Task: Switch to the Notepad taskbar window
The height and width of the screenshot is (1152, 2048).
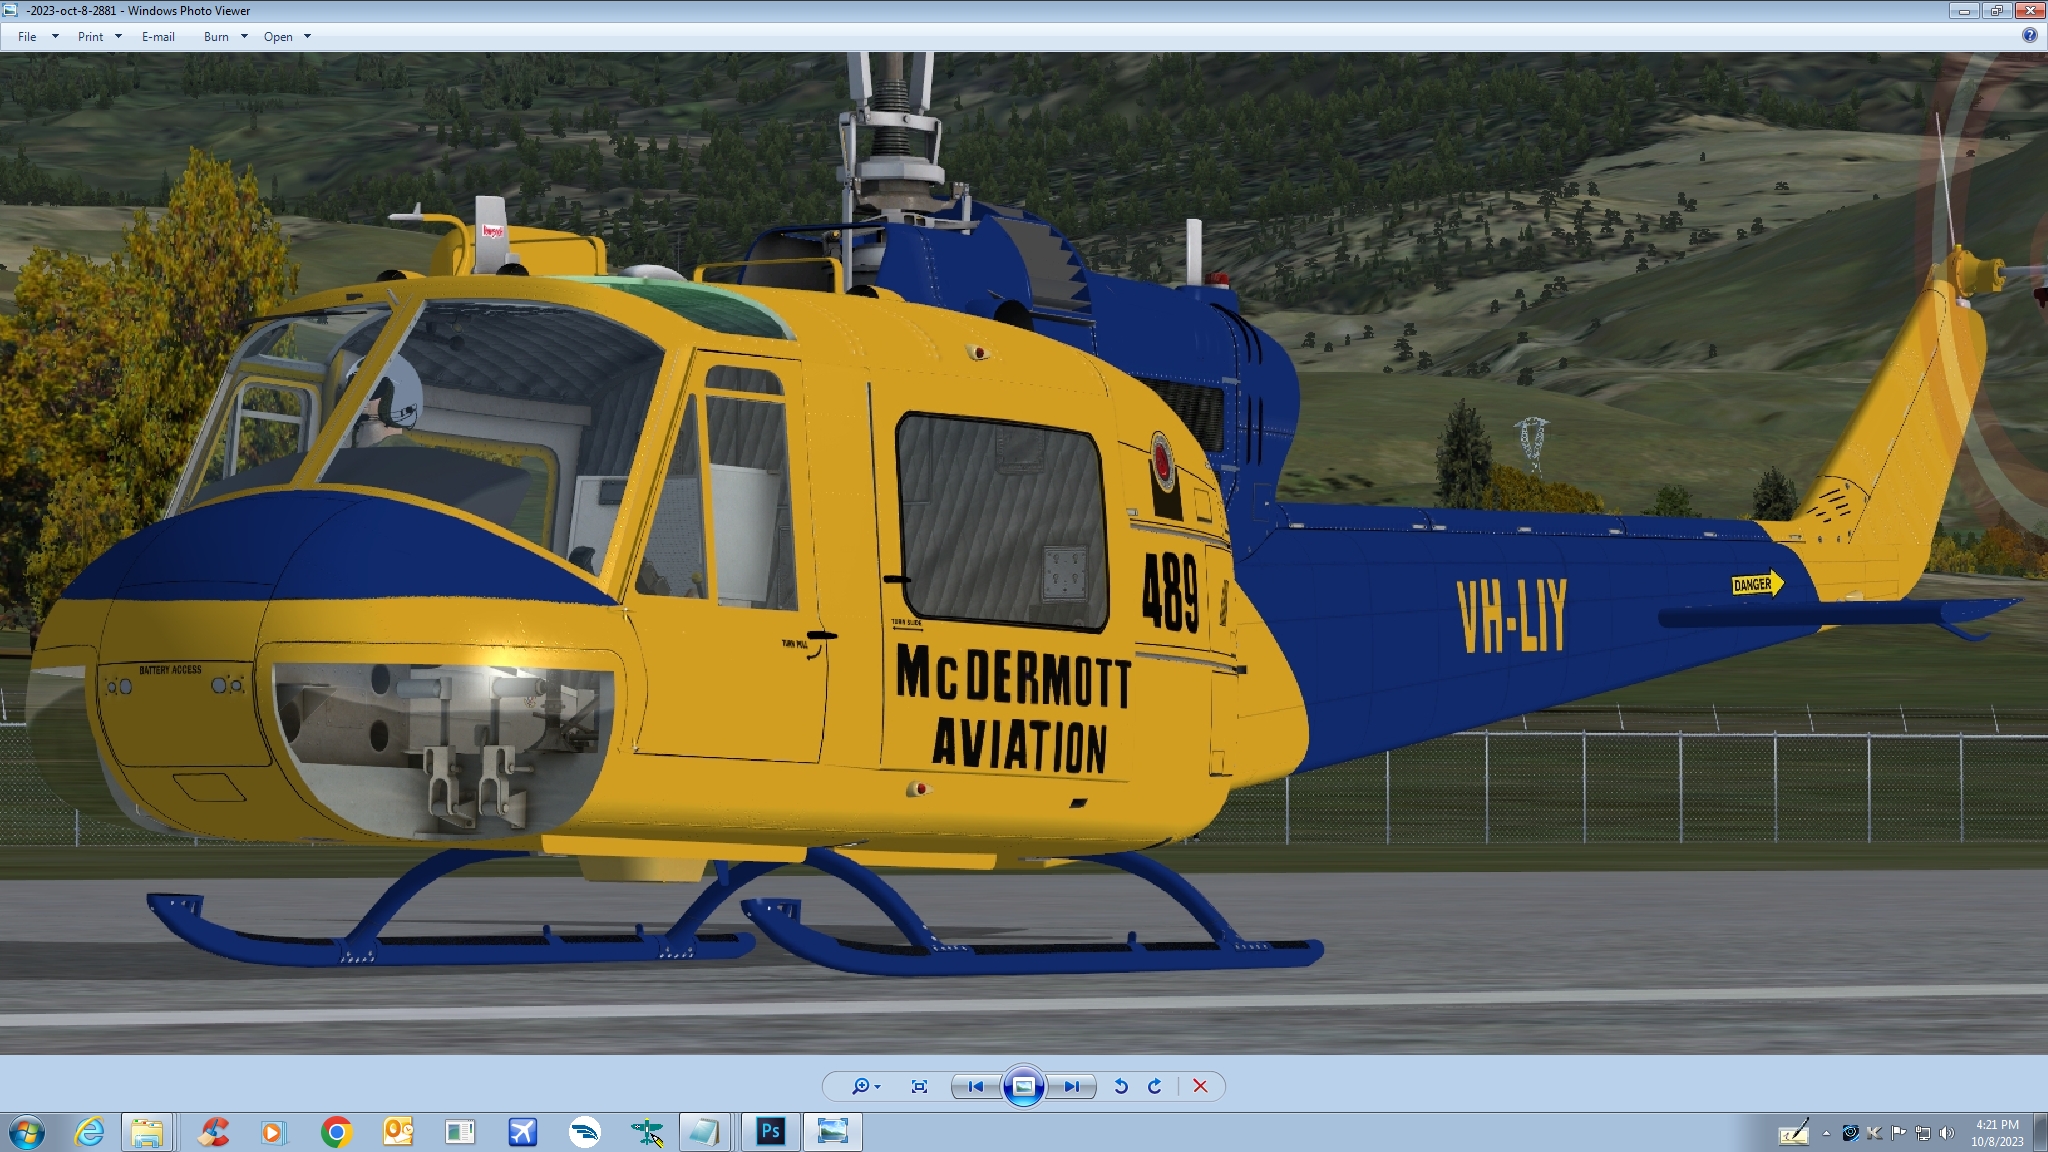Action: [705, 1132]
